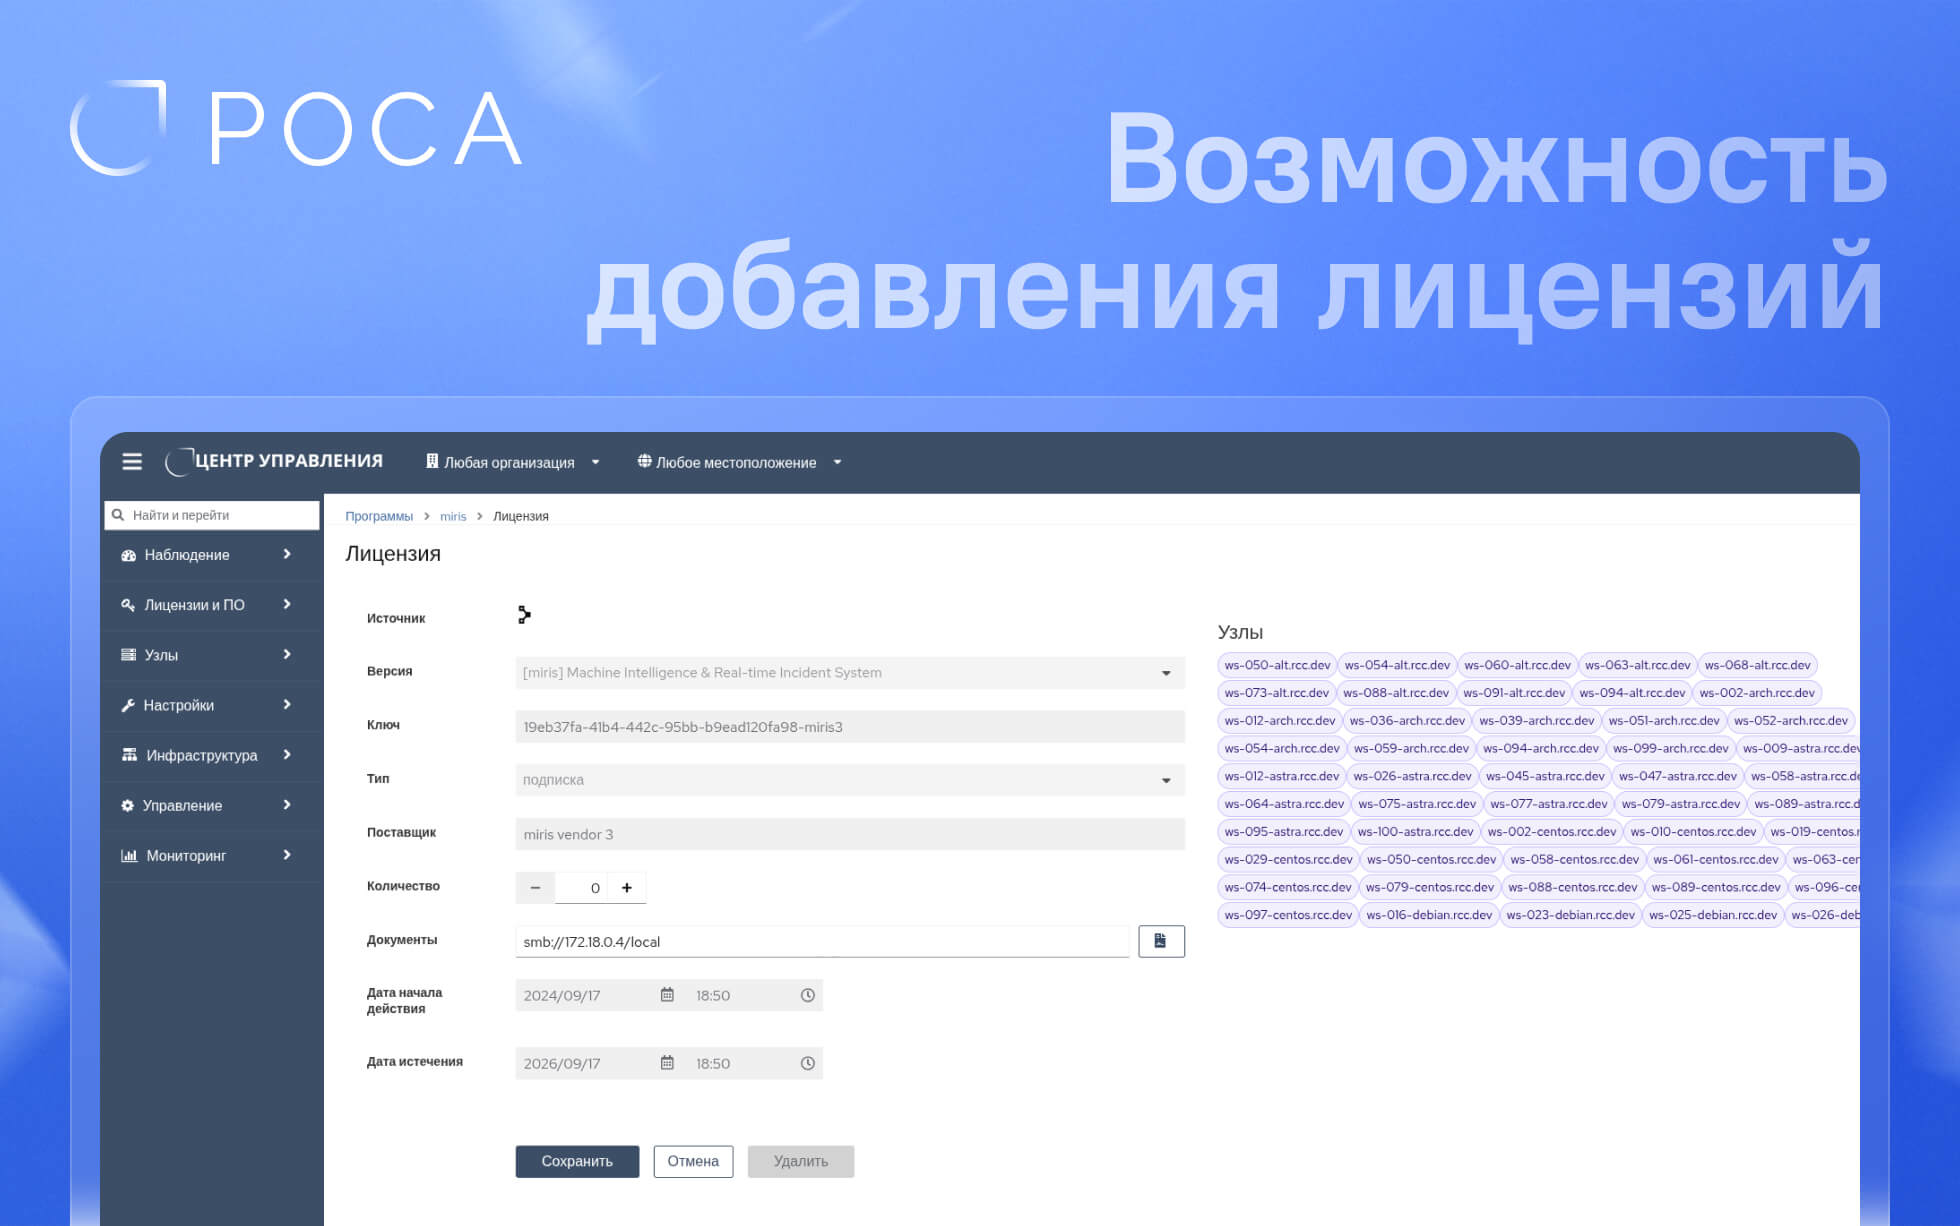Open the start date calendar picker
Viewport: 1960px width, 1226px height.
[x=667, y=995]
